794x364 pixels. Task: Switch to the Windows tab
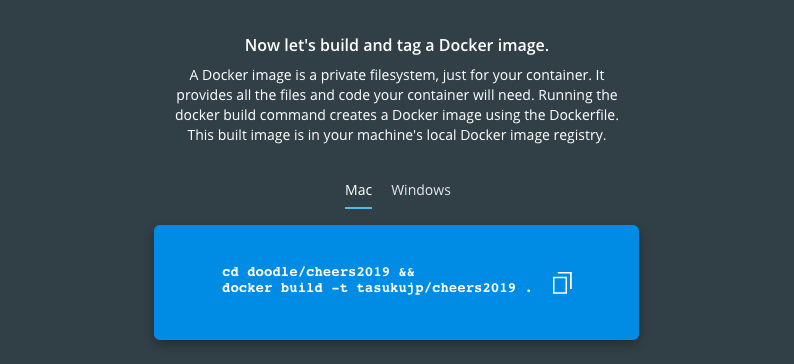pos(421,190)
